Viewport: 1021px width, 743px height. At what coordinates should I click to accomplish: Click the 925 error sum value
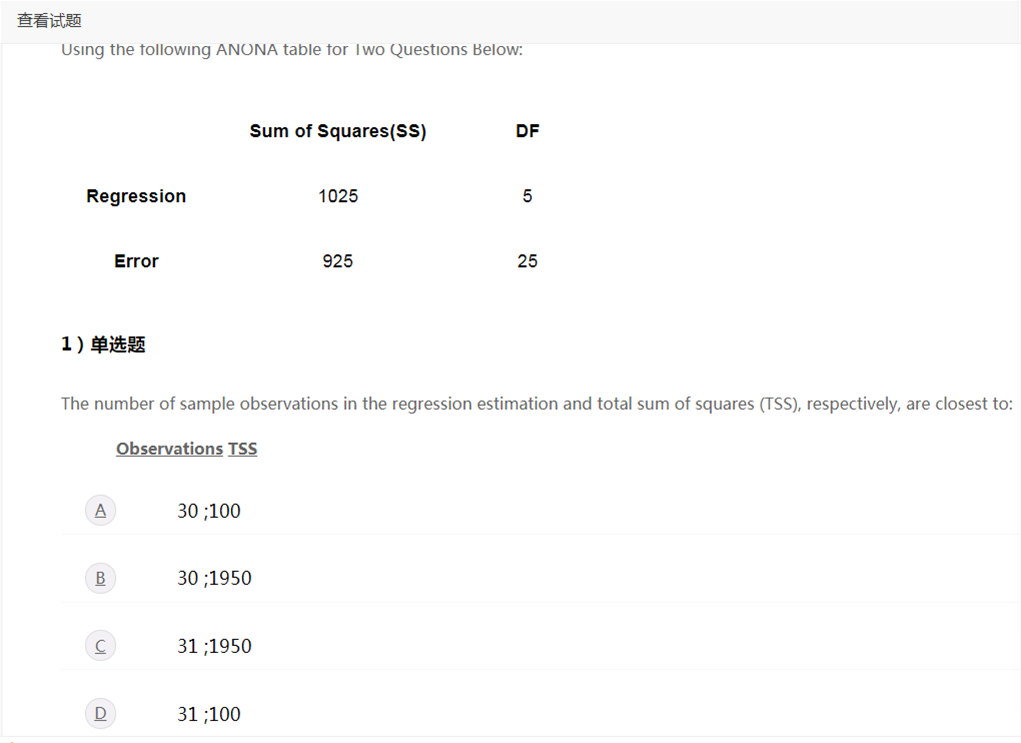[338, 261]
